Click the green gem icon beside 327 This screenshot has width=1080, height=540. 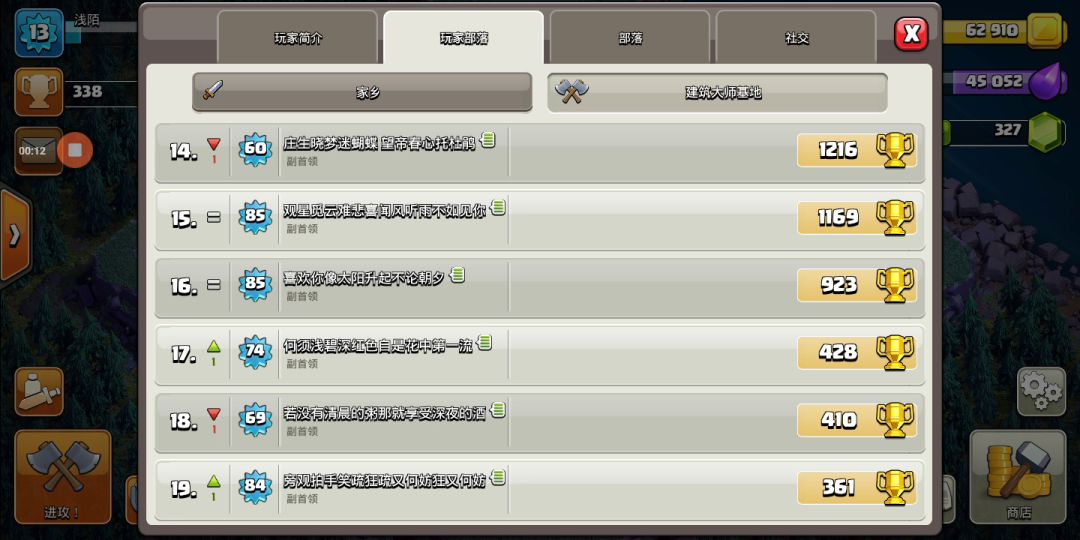pyautogui.click(x=1046, y=132)
